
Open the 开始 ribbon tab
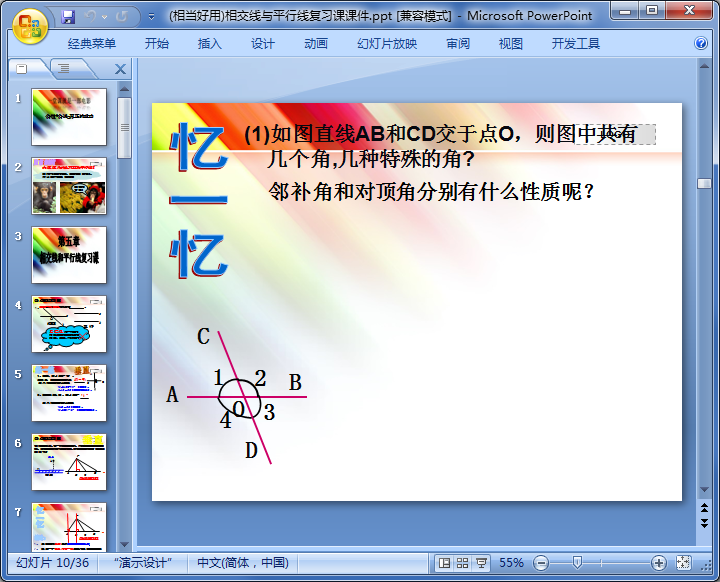pyautogui.click(x=157, y=44)
